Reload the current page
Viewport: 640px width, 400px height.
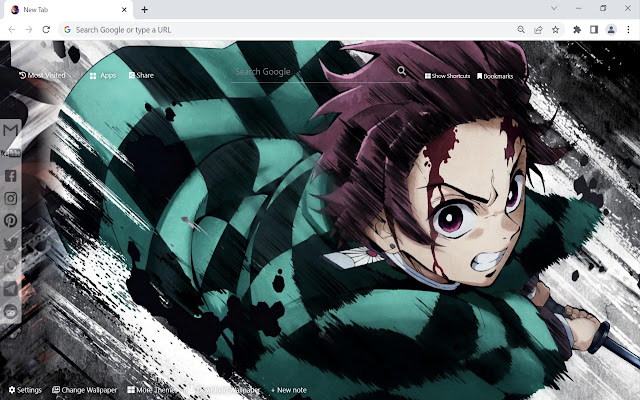(x=46, y=29)
